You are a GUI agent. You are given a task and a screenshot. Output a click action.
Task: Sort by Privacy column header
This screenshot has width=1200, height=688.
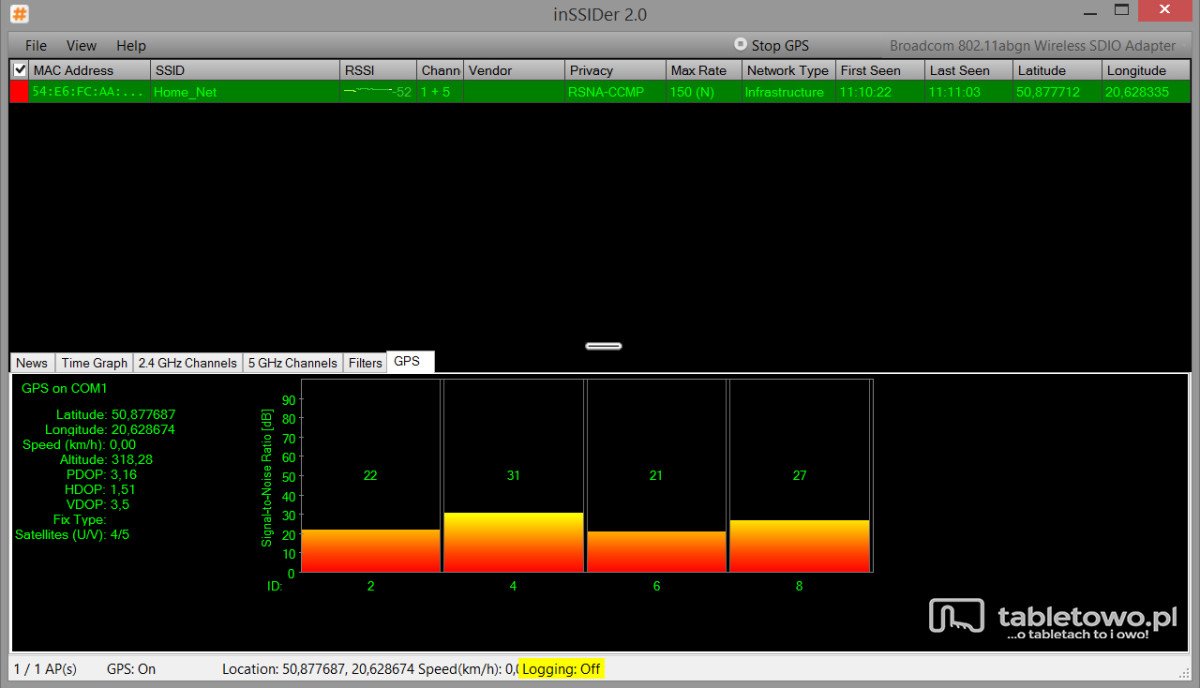tap(616, 70)
